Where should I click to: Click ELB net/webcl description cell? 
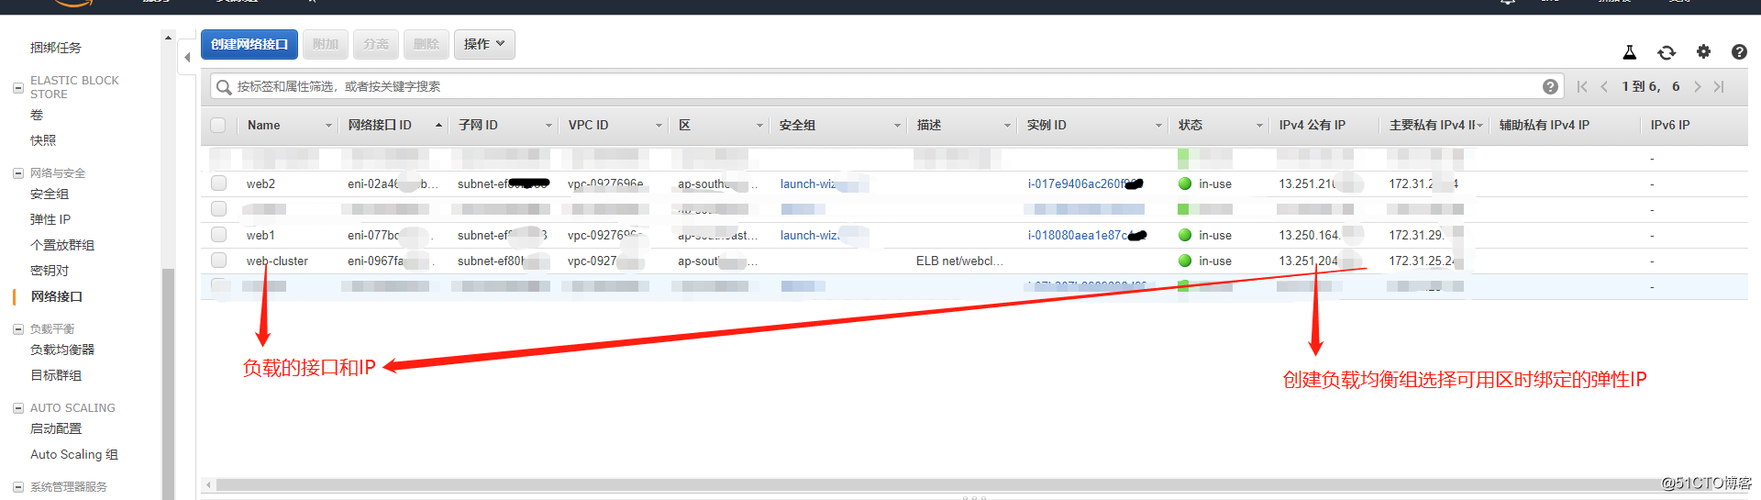[x=959, y=261]
